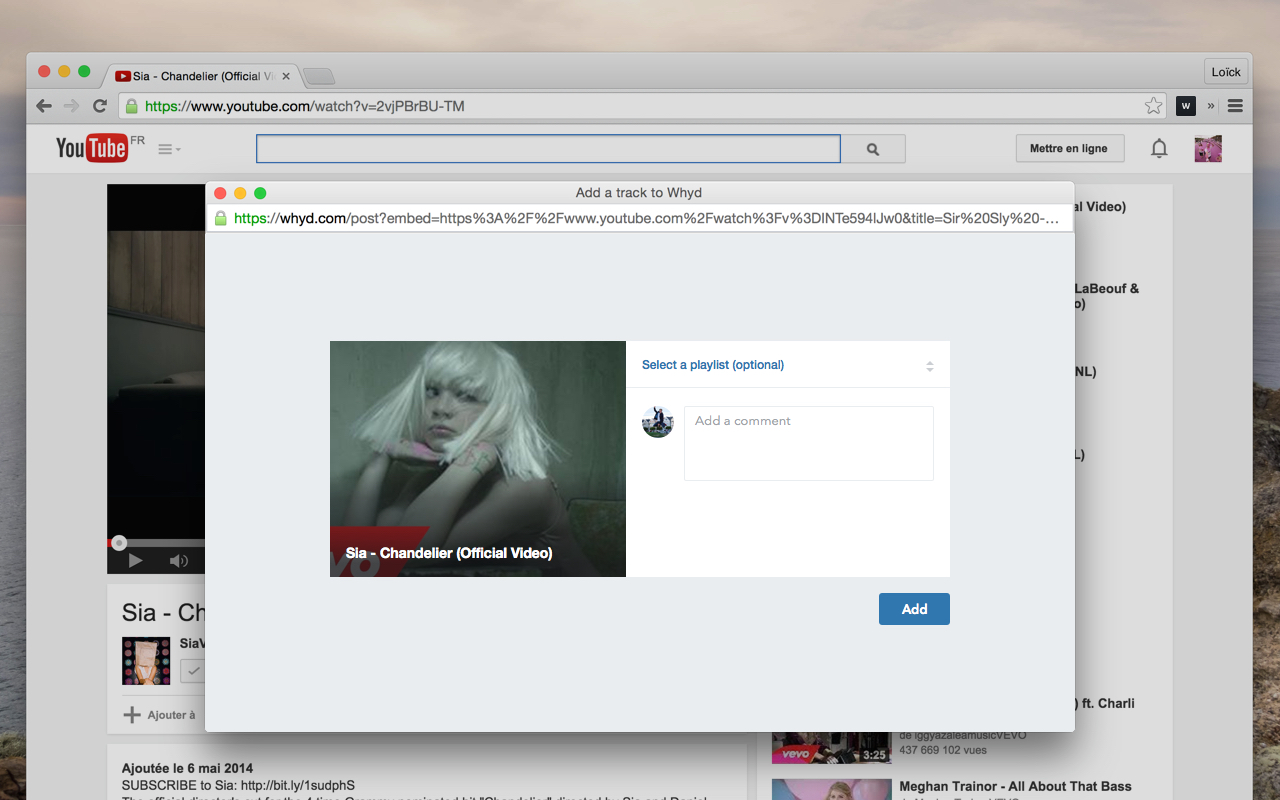The width and height of the screenshot is (1280, 800).
Task: Click the YouTube search magnifier button
Action: (x=873, y=149)
